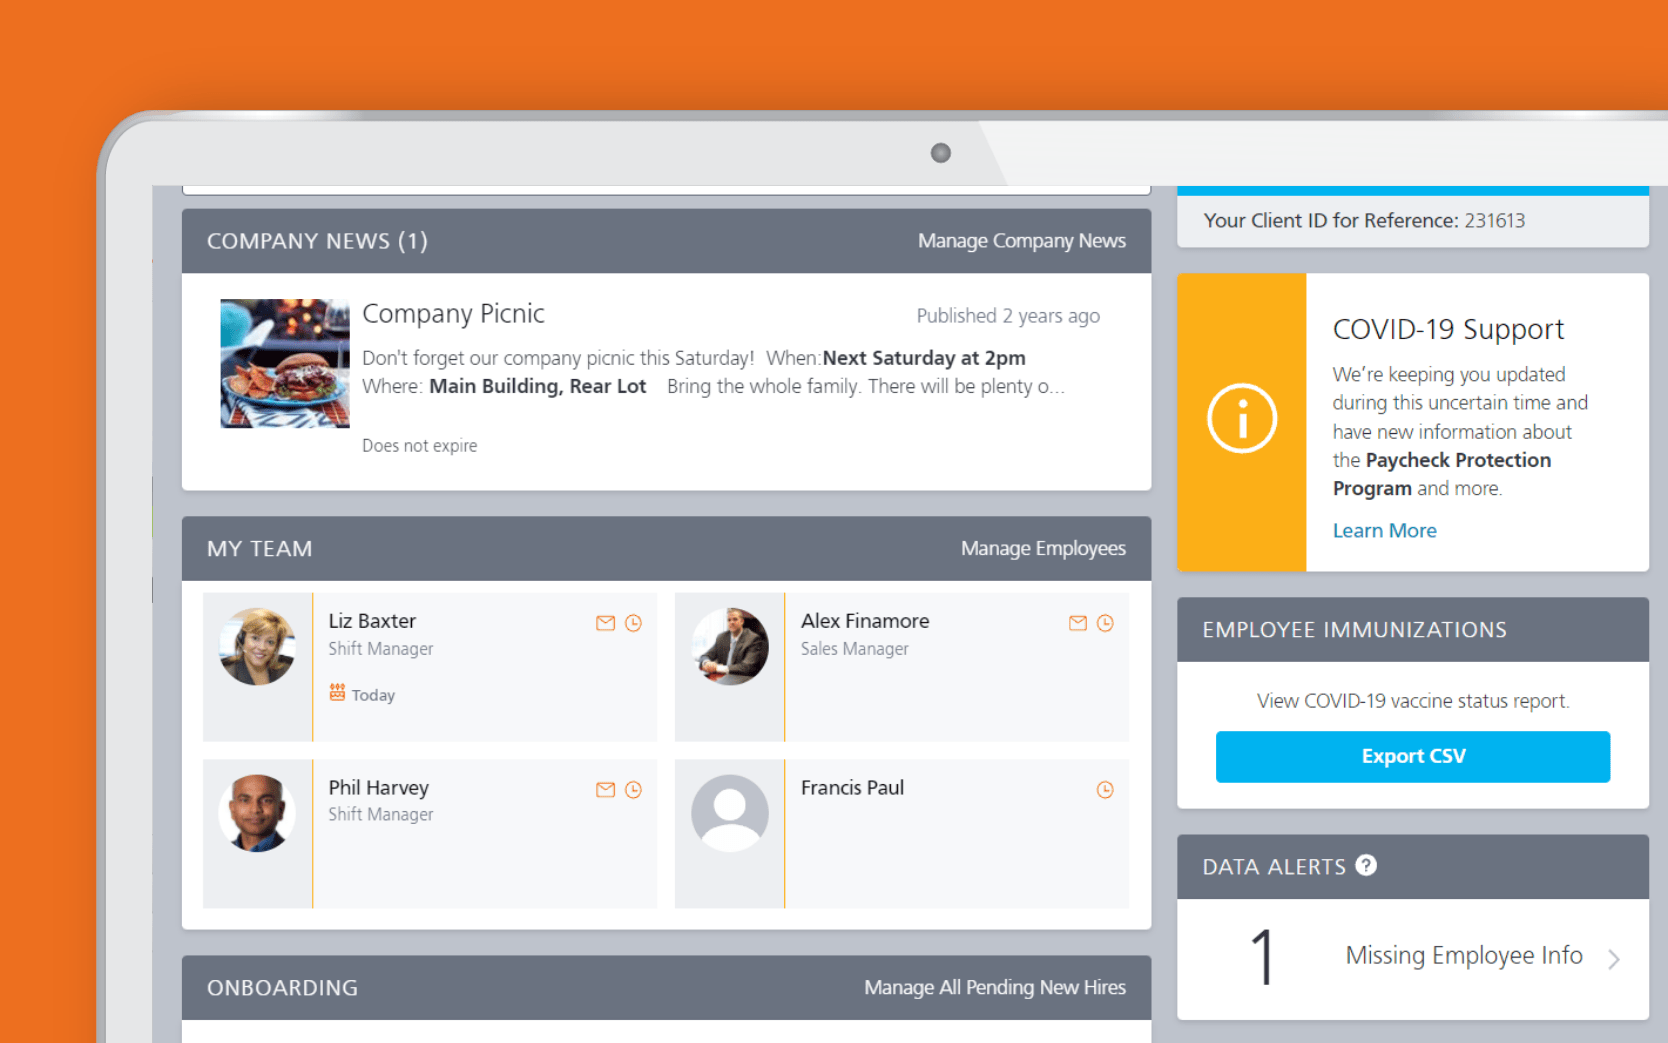
Task: Click the name Francis Paul
Action: pyautogui.click(x=852, y=788)
